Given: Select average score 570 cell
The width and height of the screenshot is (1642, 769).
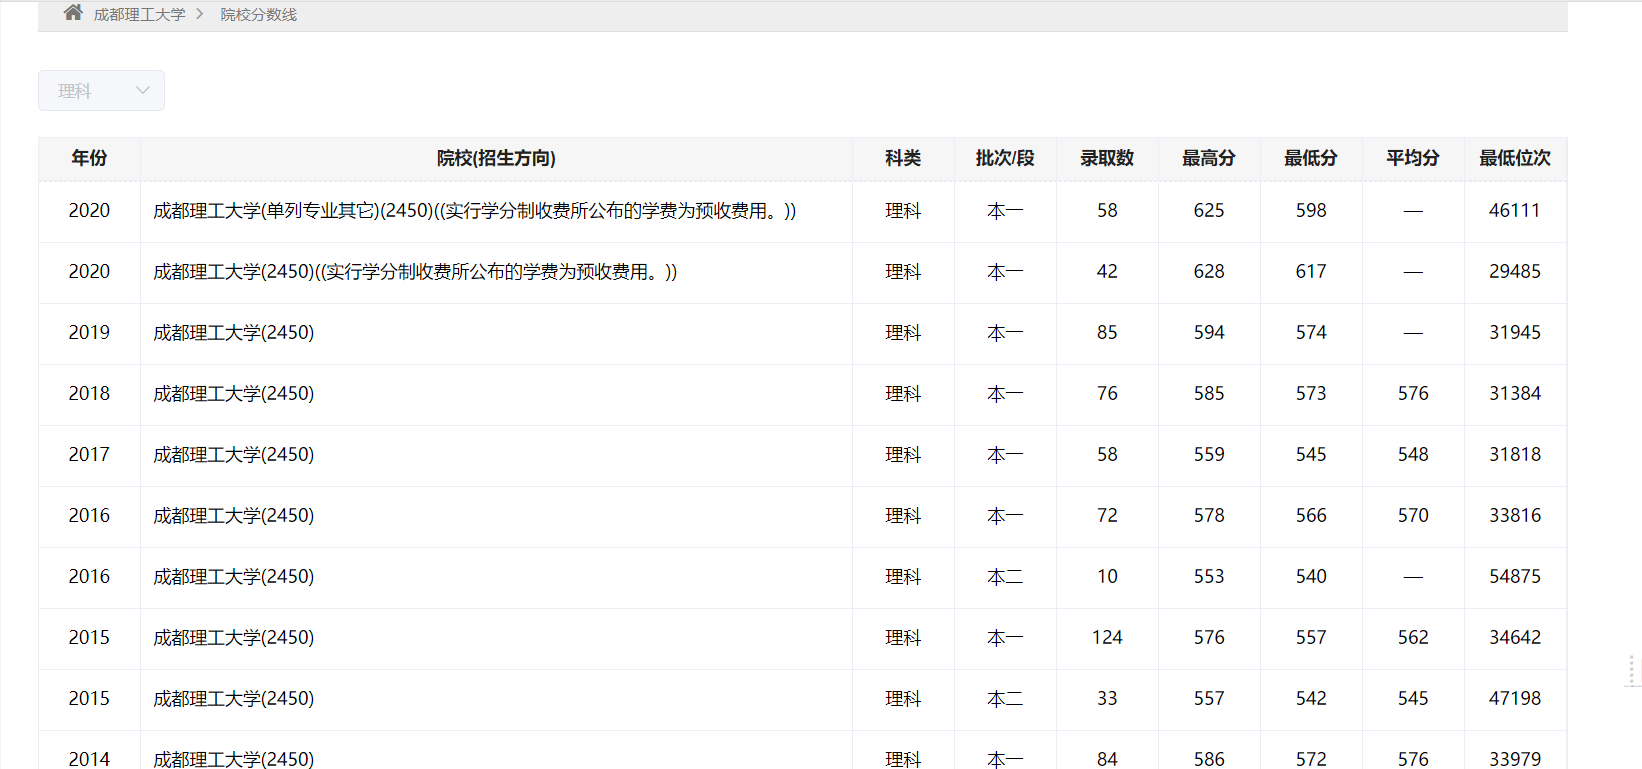Looking at the screenshot, I should click(x=1413, y=516).
